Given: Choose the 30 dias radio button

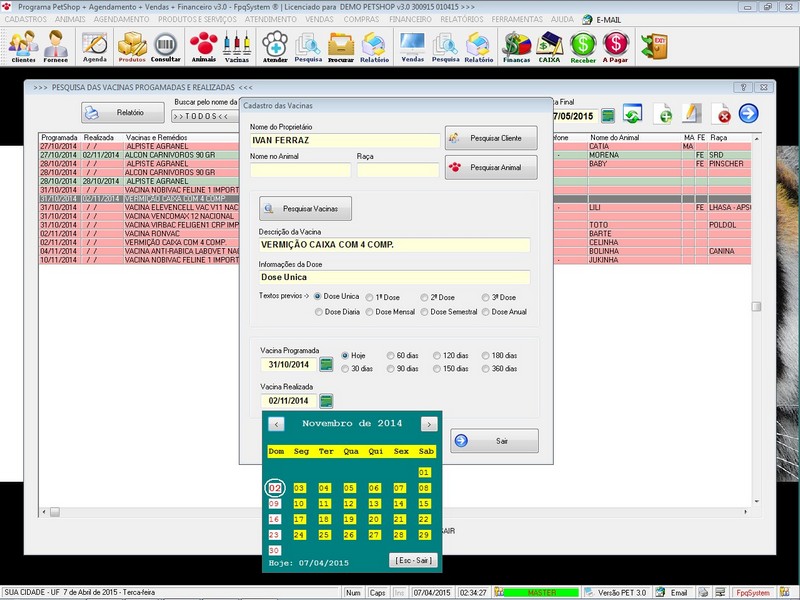Looking at the screenshot, I should 345,368.
